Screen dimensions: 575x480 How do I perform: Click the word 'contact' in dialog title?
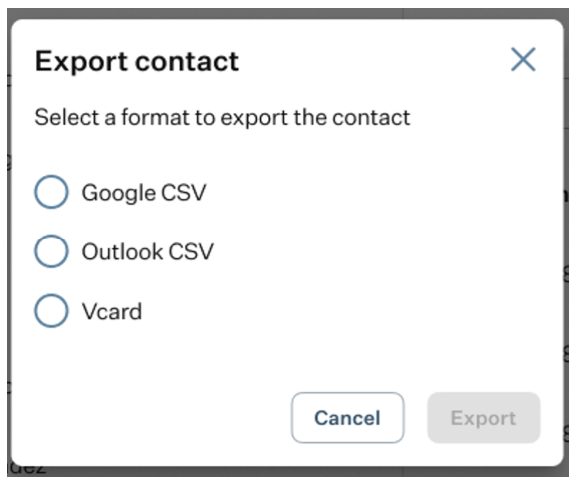pyautogui.click(x=187, y=61)
